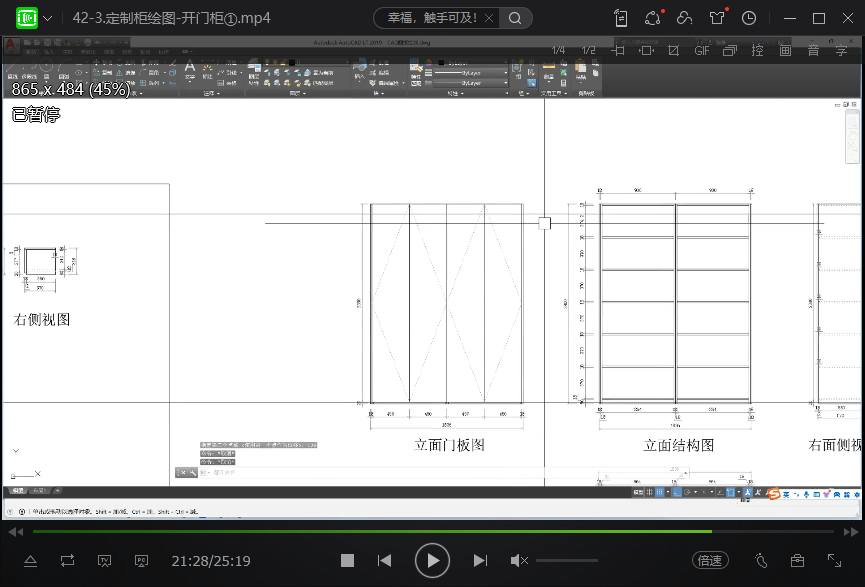
Task: Skip to the next video
Action: [480, 561]
